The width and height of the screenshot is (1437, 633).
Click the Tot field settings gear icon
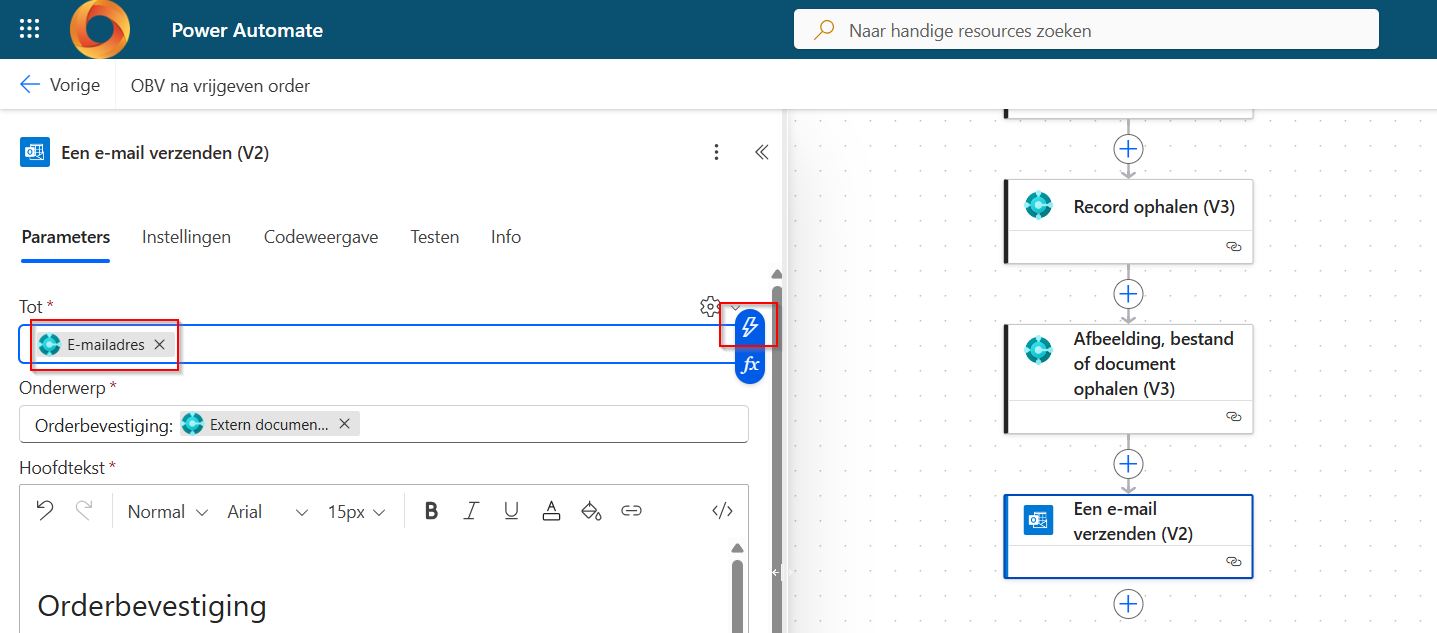point(709,305)
